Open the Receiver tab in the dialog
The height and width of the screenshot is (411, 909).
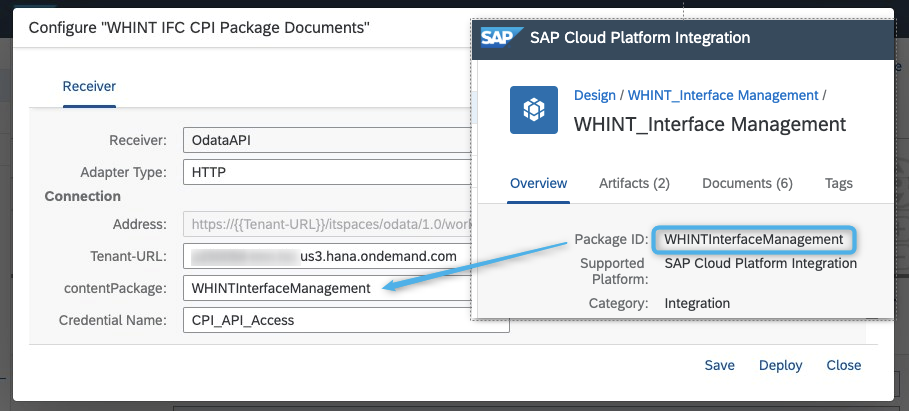89,86
